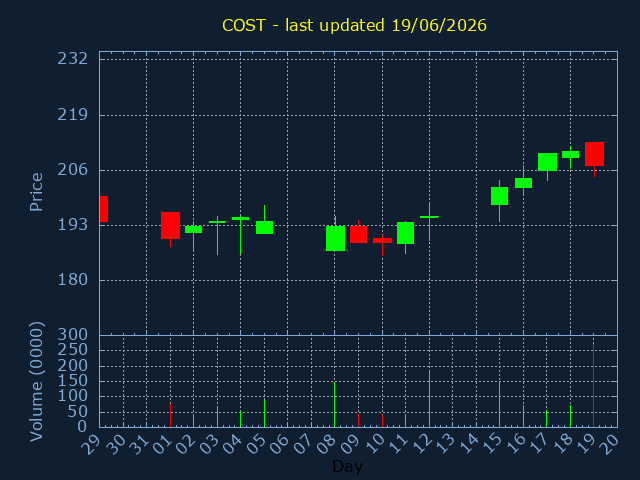This screenshot has width=640, height=480.
Task: Click the day axis label 07
Action: (x=304, y=443)
